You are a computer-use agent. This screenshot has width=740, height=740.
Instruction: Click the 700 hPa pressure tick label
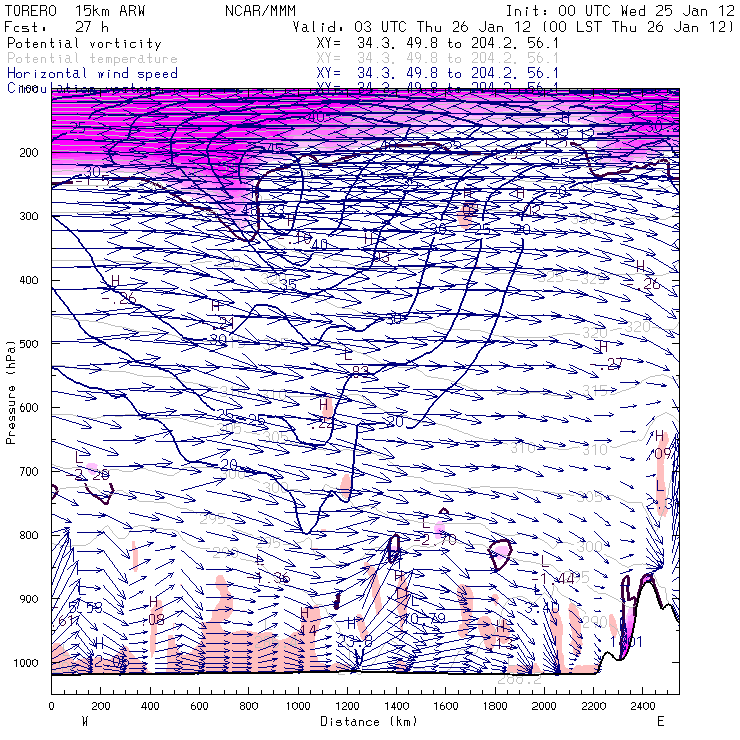click(29, 471)
